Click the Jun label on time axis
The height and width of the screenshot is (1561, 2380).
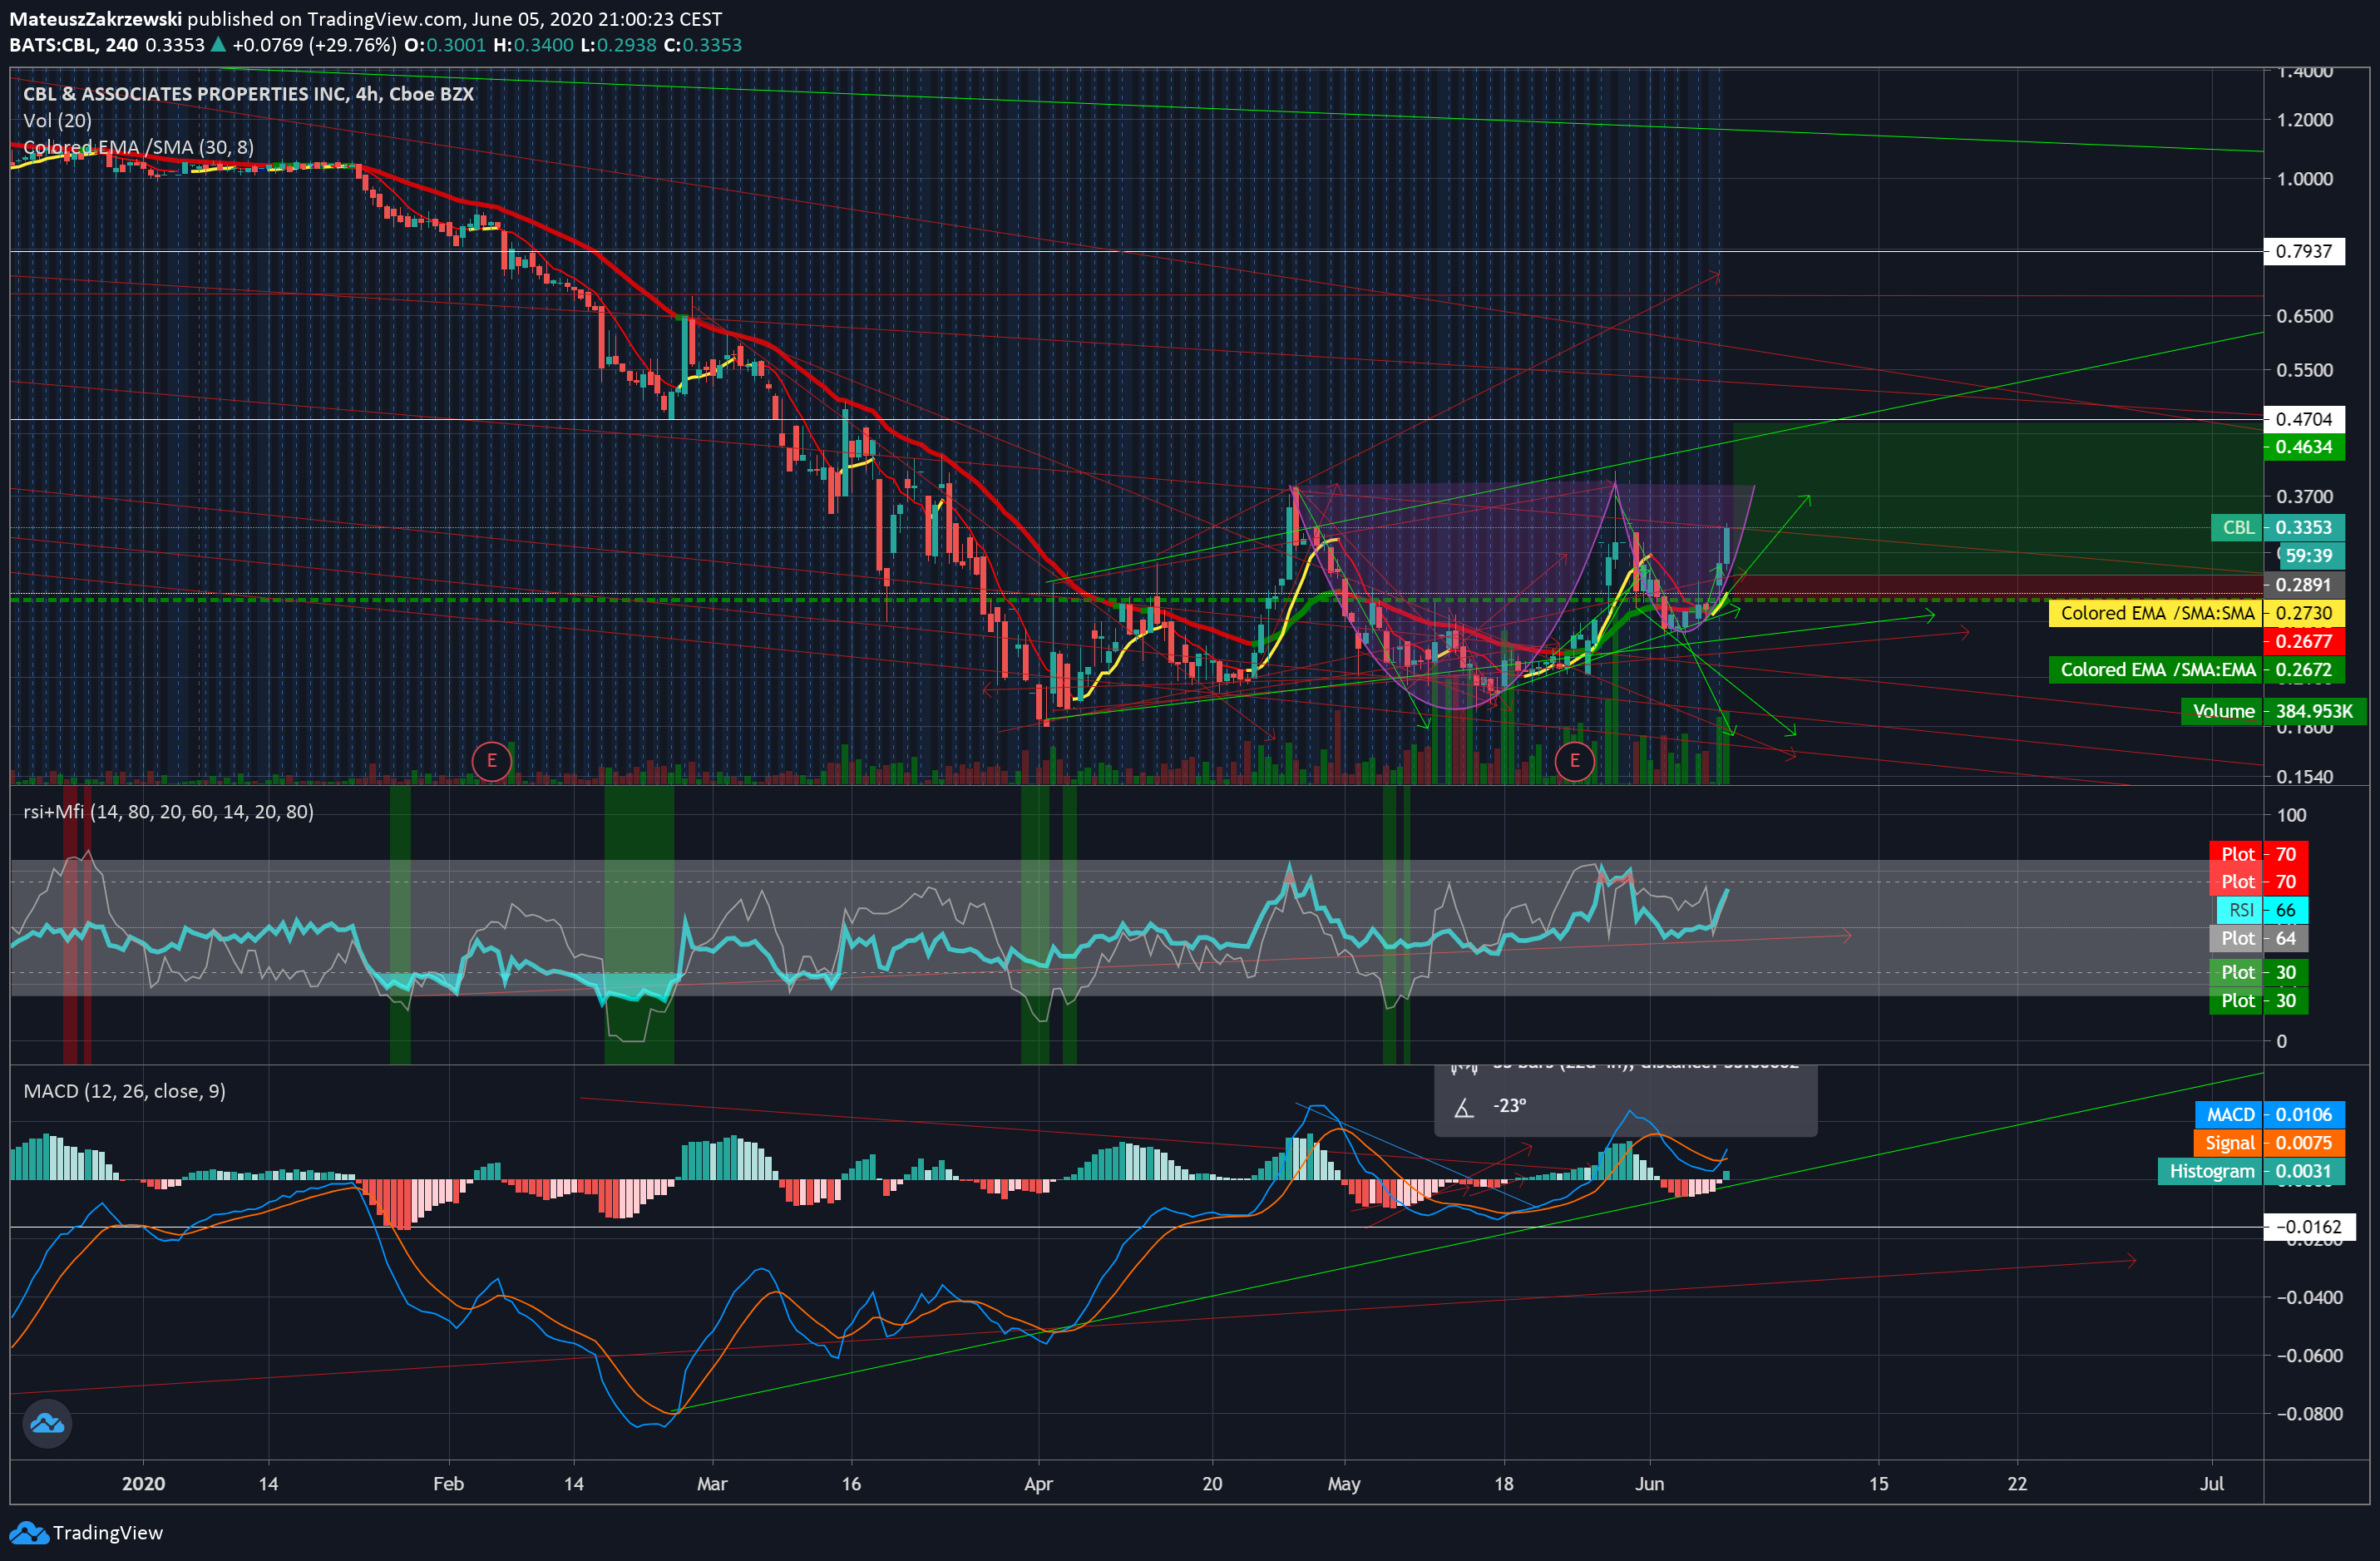tap(1649, 1484)
